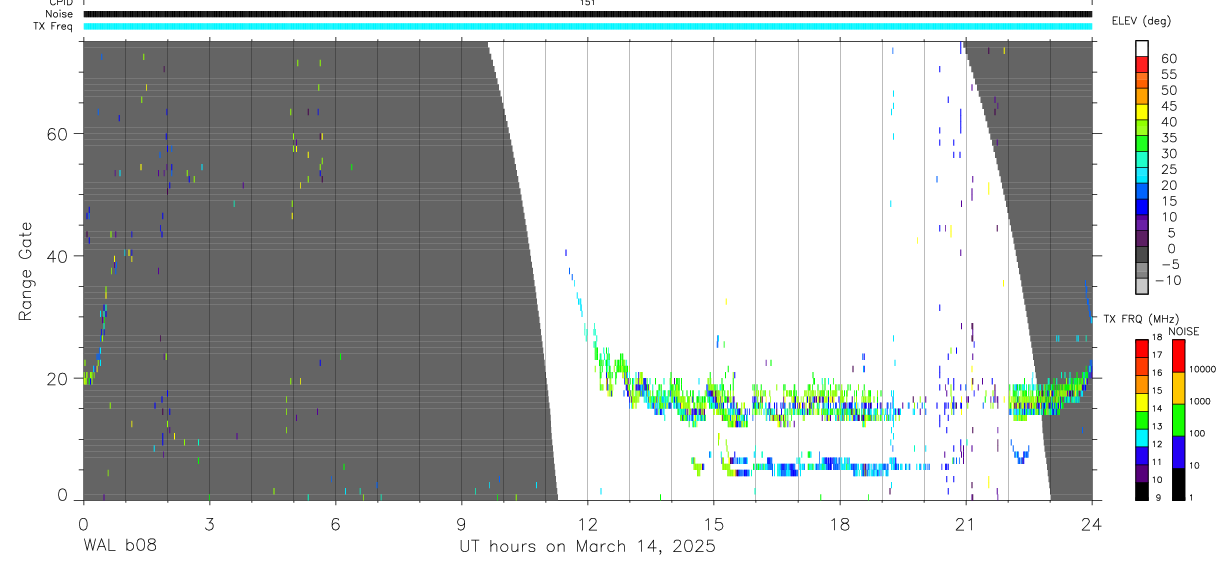Click the '15' hour tick on x-axis
The height and width of the screenshot is (567, 1228).
pos(713,523)
